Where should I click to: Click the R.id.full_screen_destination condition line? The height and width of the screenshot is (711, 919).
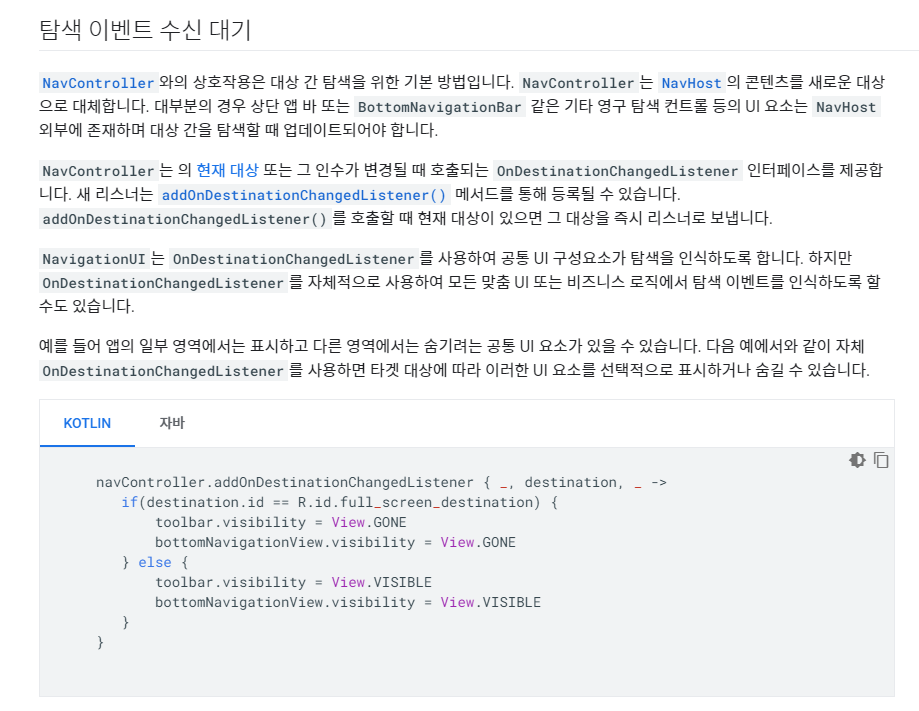tap(339, 502)
